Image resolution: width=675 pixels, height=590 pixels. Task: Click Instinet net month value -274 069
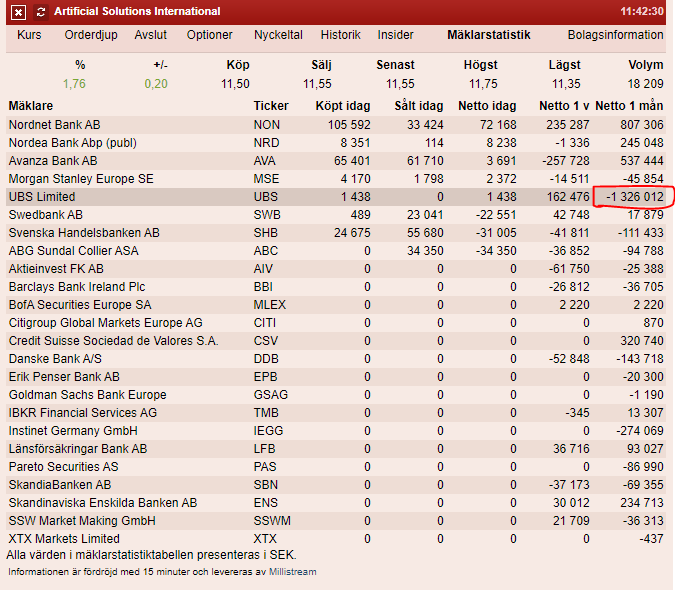tap(640, 431)
